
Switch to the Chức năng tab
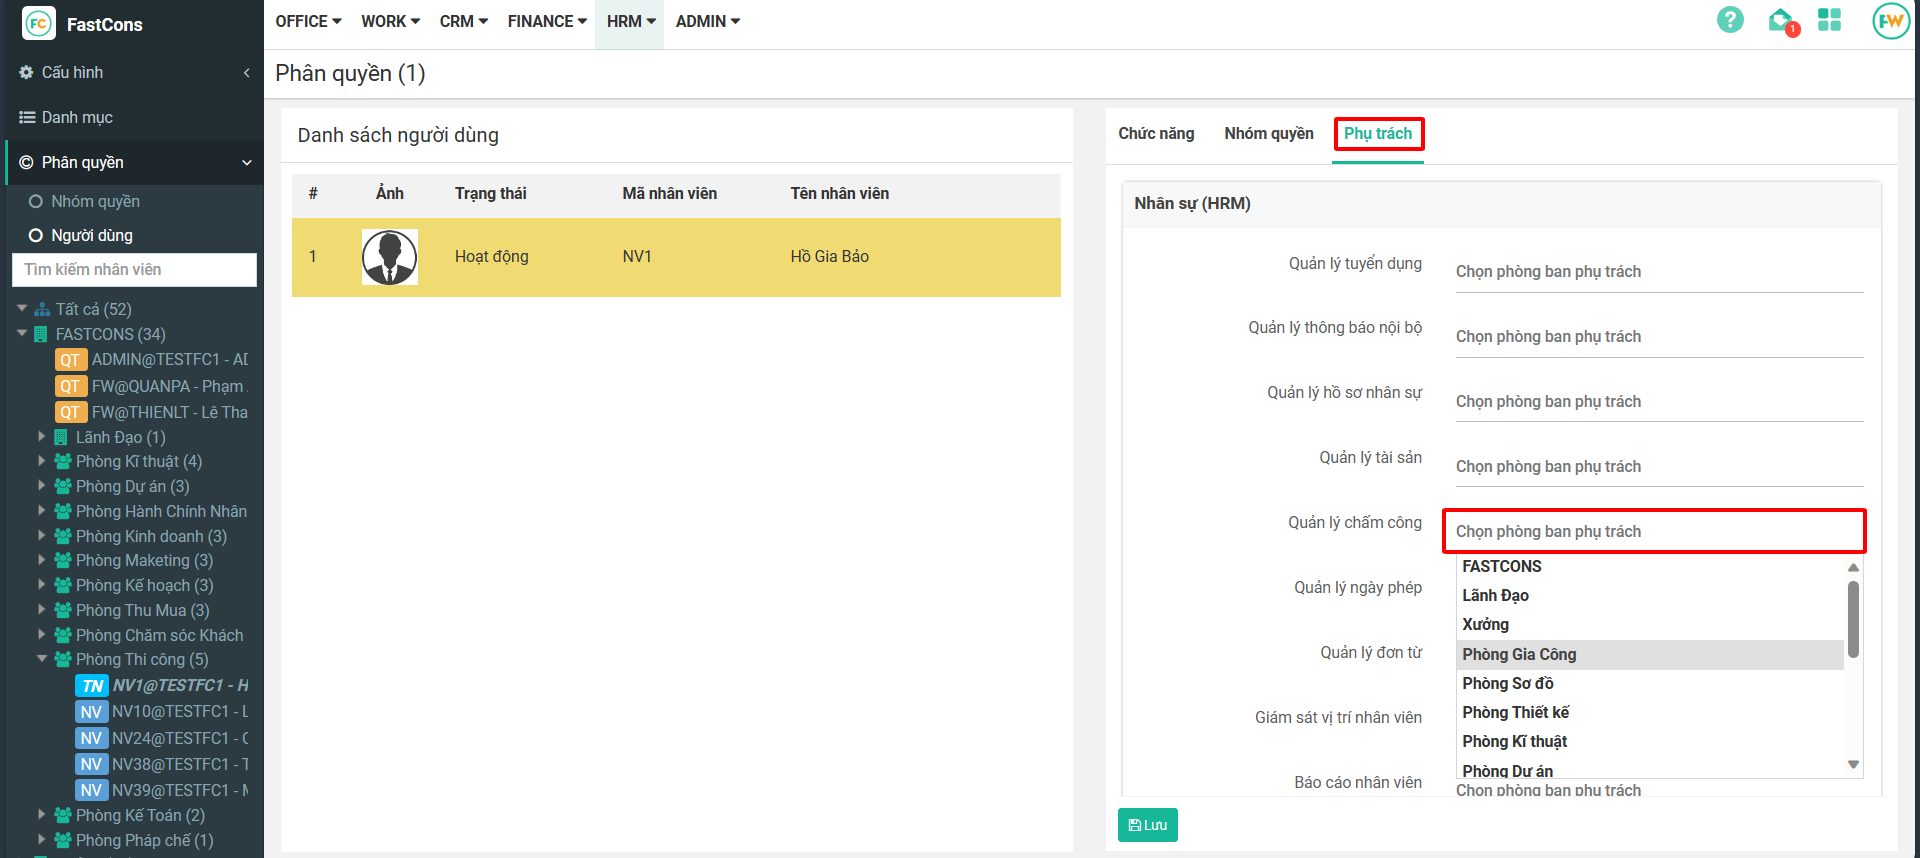click(1156, 133)
